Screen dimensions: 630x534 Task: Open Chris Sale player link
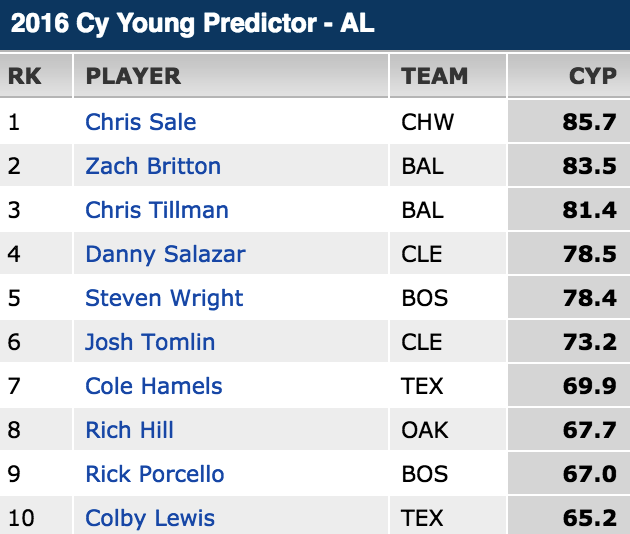click(x=141, y=122)
